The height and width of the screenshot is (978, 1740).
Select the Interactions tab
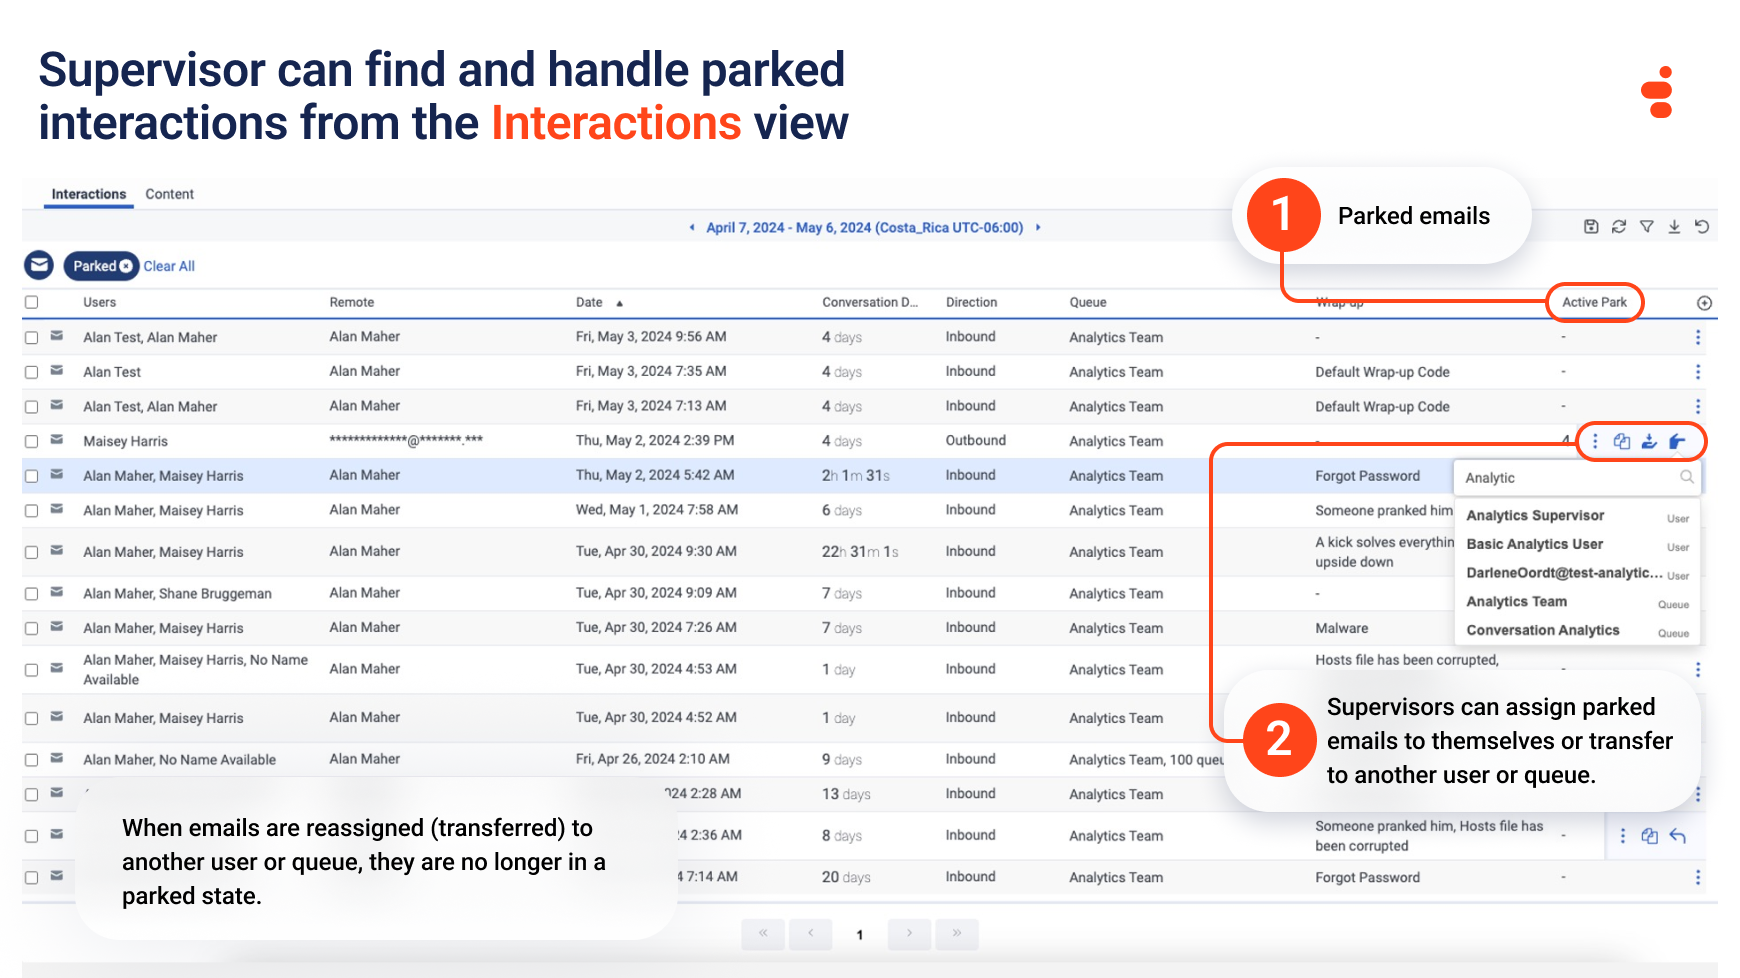(89, 194)
